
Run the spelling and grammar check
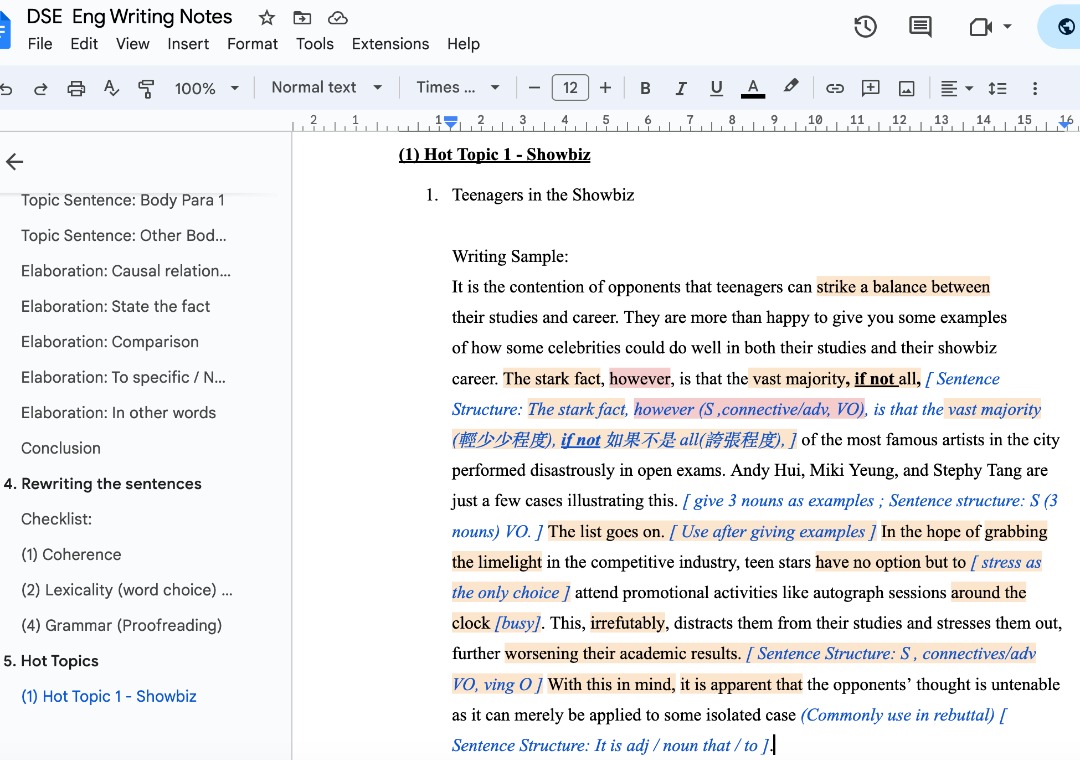111,88
